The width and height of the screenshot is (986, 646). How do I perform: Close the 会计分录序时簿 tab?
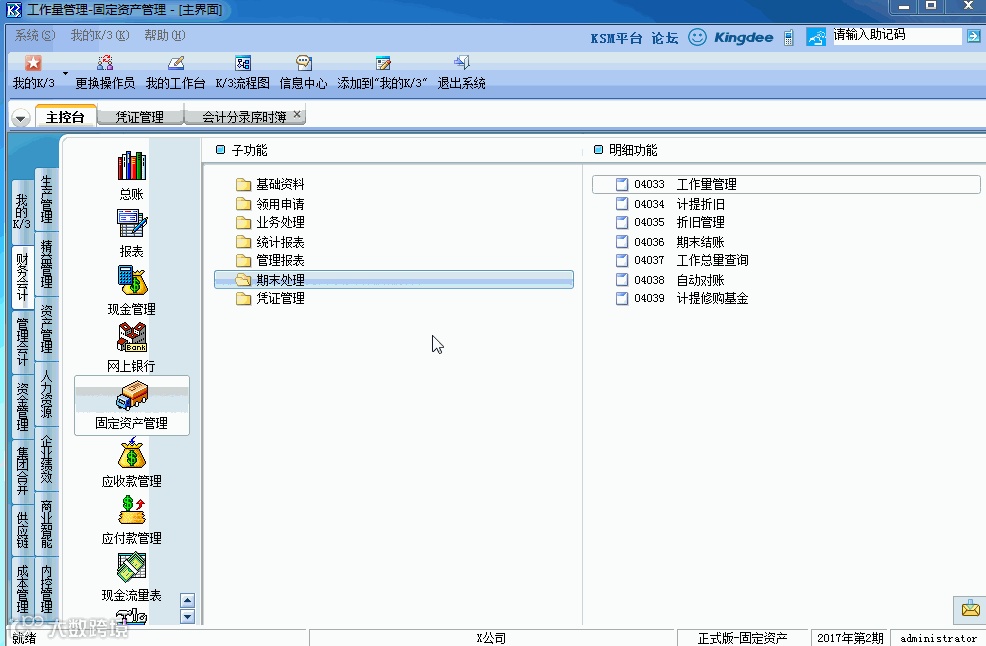[x=297, y=114]
